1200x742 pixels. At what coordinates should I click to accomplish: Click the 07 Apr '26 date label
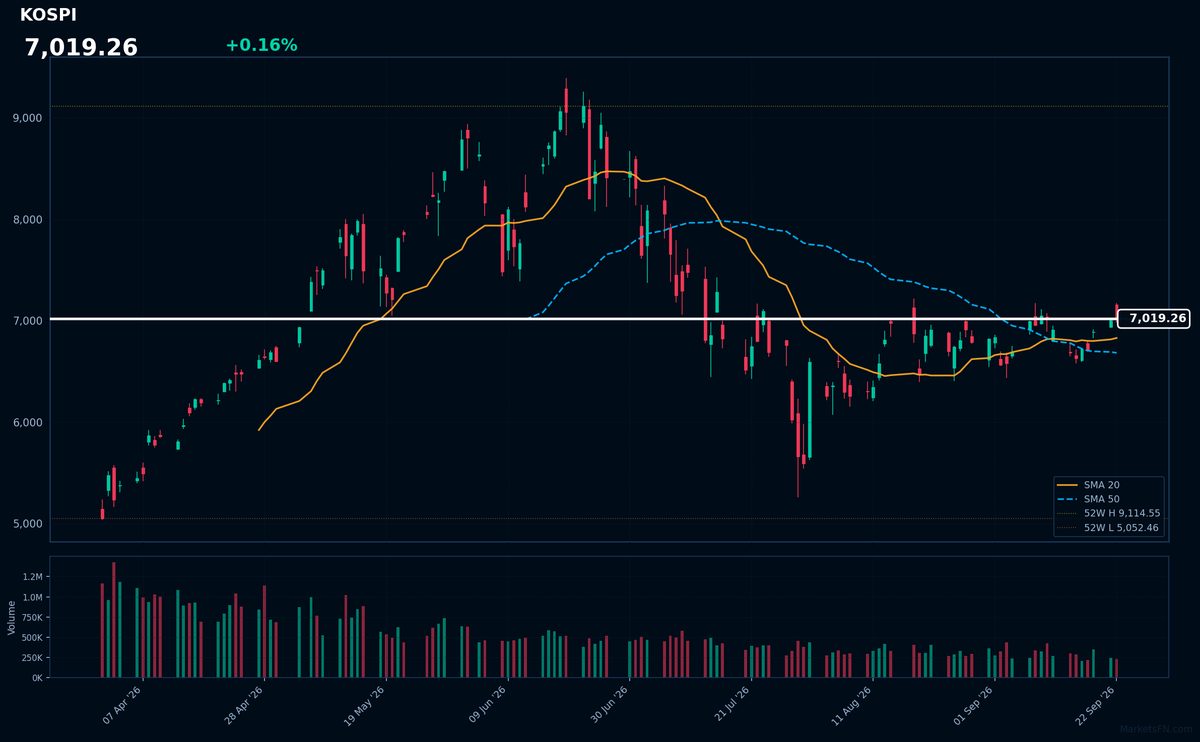coord(122,705)
